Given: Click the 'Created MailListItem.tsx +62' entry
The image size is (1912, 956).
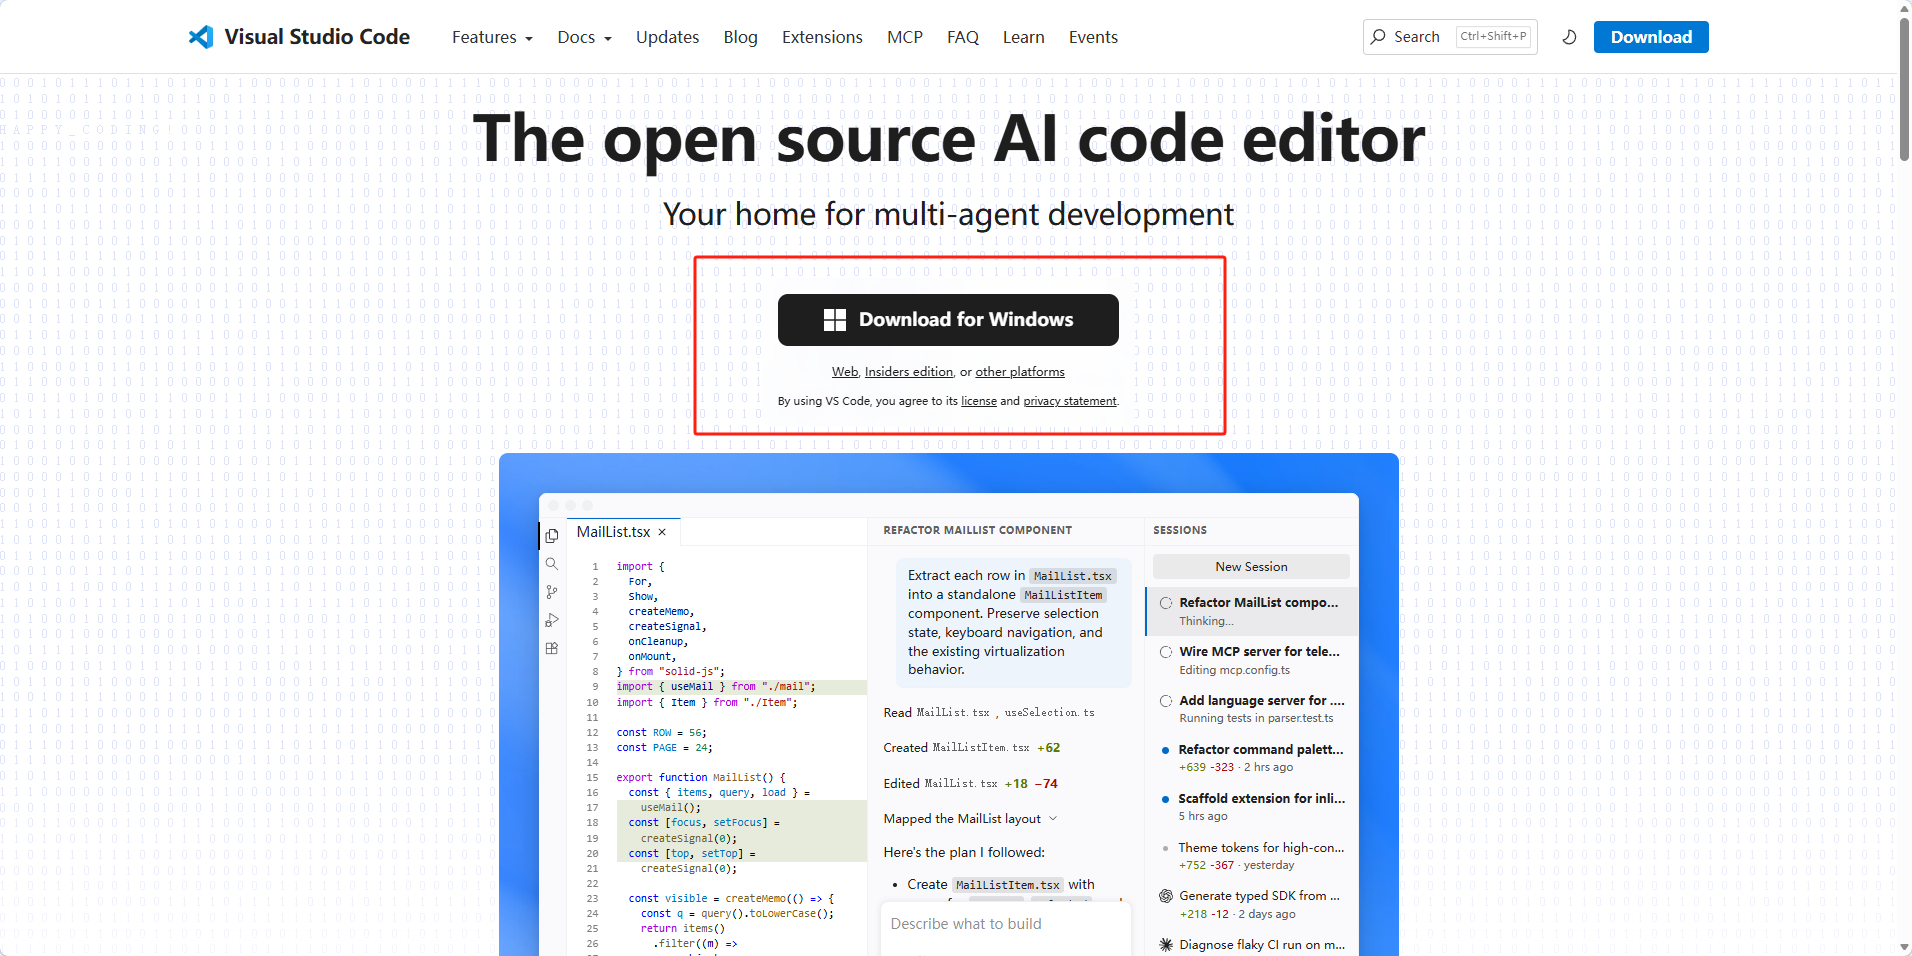Looking at the screenshot, I should click(x=972, y=748).
